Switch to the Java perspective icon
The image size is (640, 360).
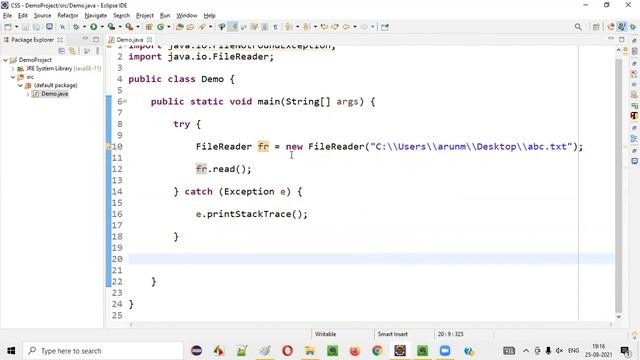621,27
